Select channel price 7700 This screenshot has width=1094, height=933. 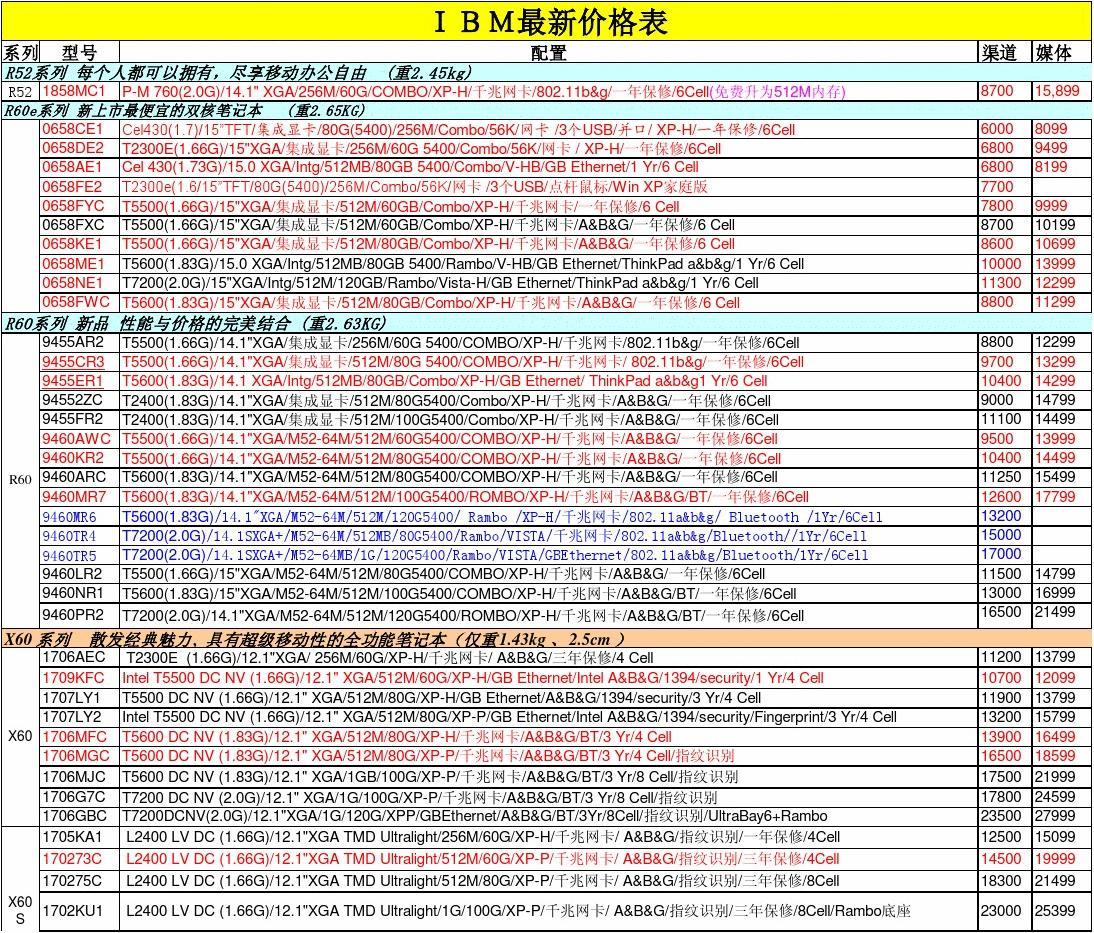point(997,186)
